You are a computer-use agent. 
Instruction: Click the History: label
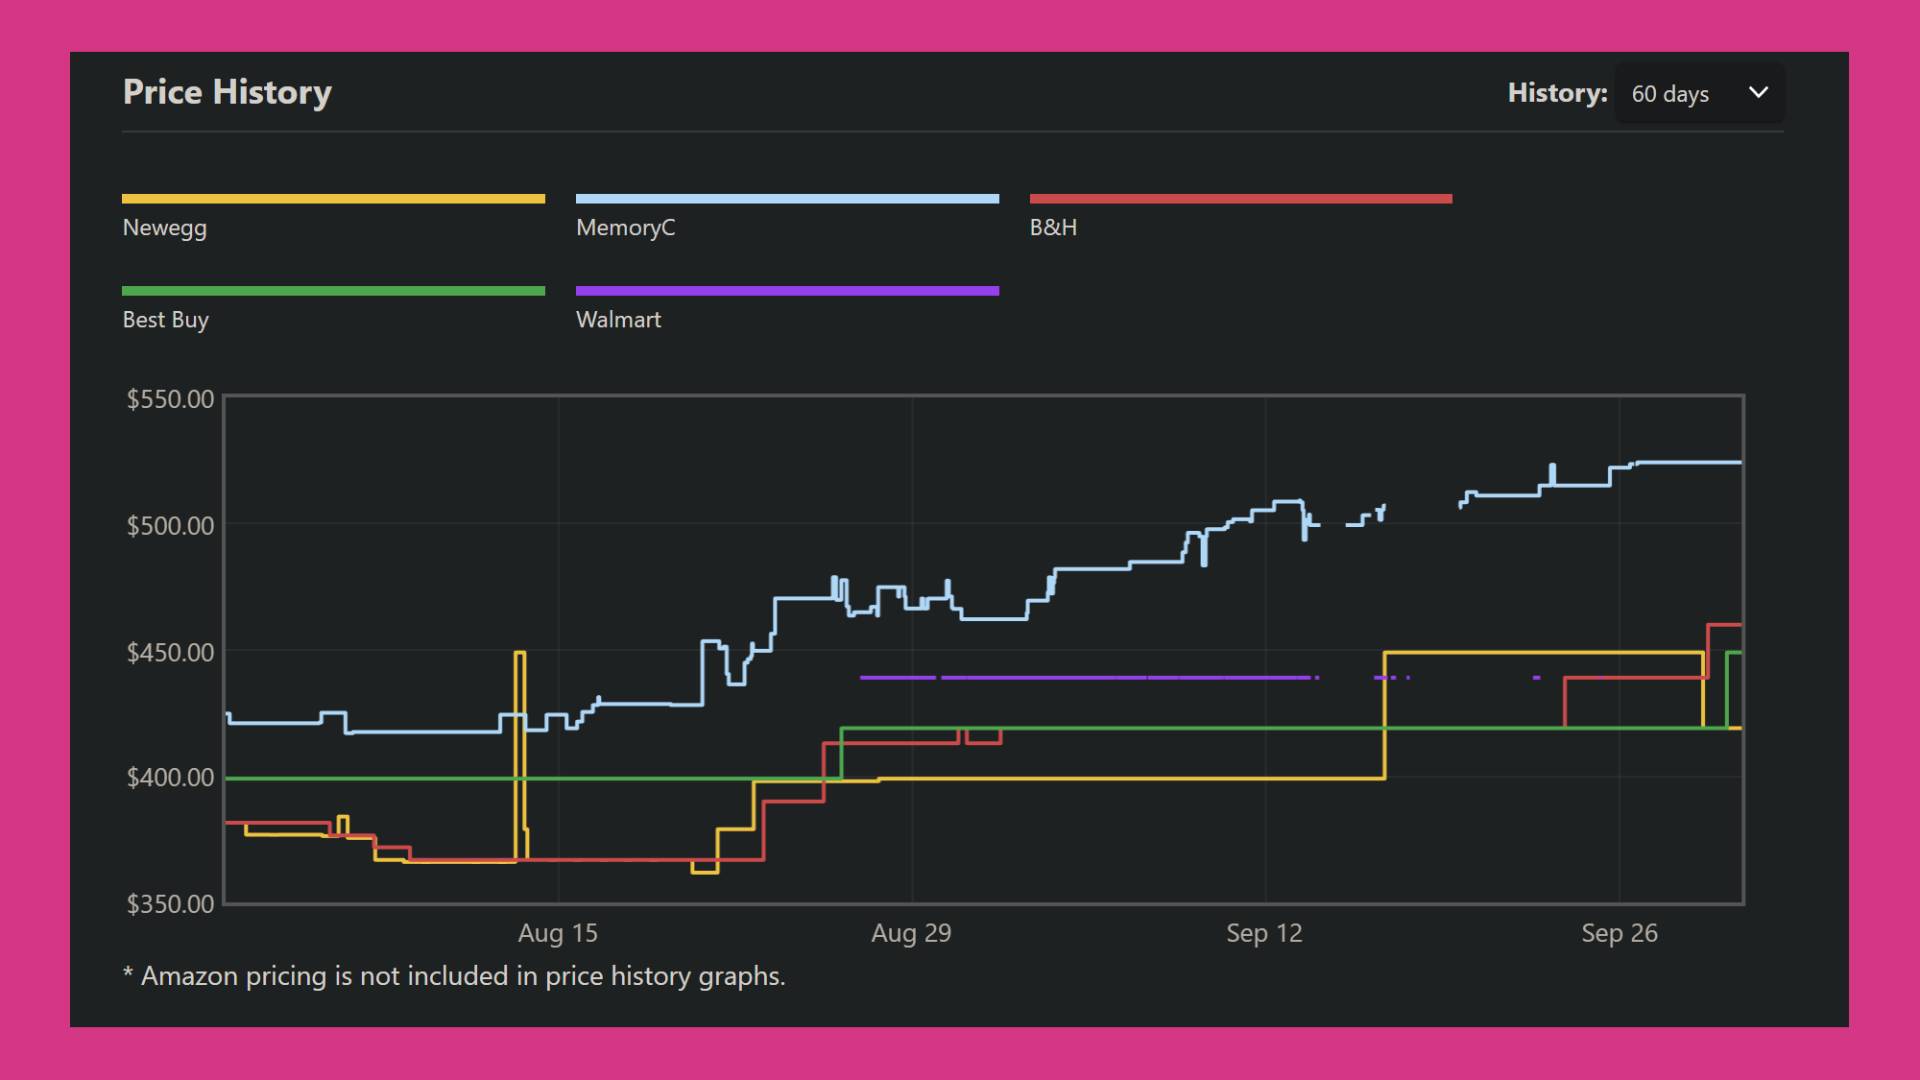click(1557, 93)
